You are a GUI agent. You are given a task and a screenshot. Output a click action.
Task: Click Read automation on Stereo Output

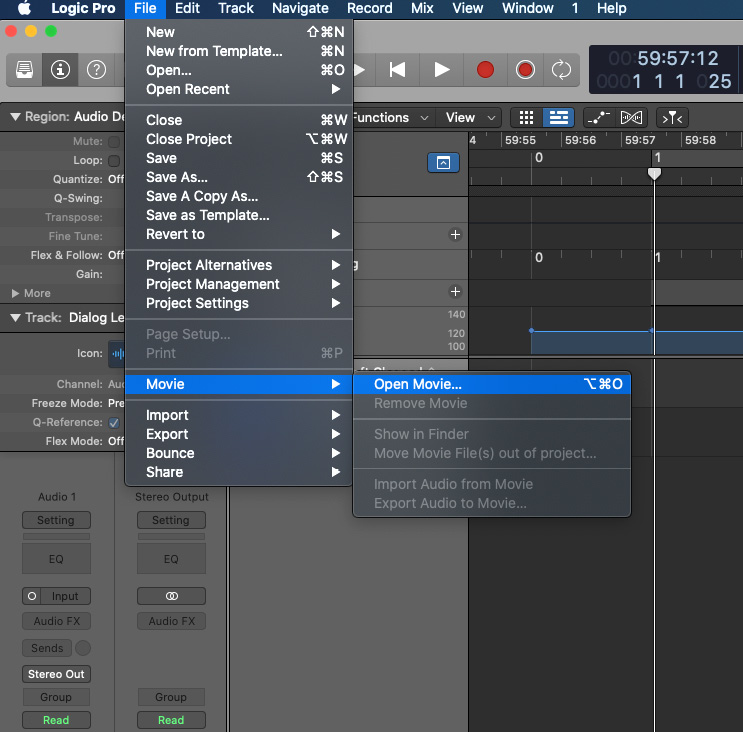[x=171, y=720]
